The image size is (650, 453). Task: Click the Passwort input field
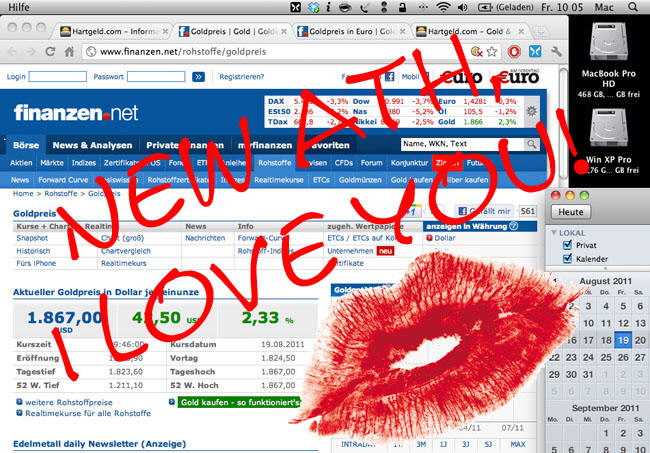pyautogui.click(x=156, y=77)
